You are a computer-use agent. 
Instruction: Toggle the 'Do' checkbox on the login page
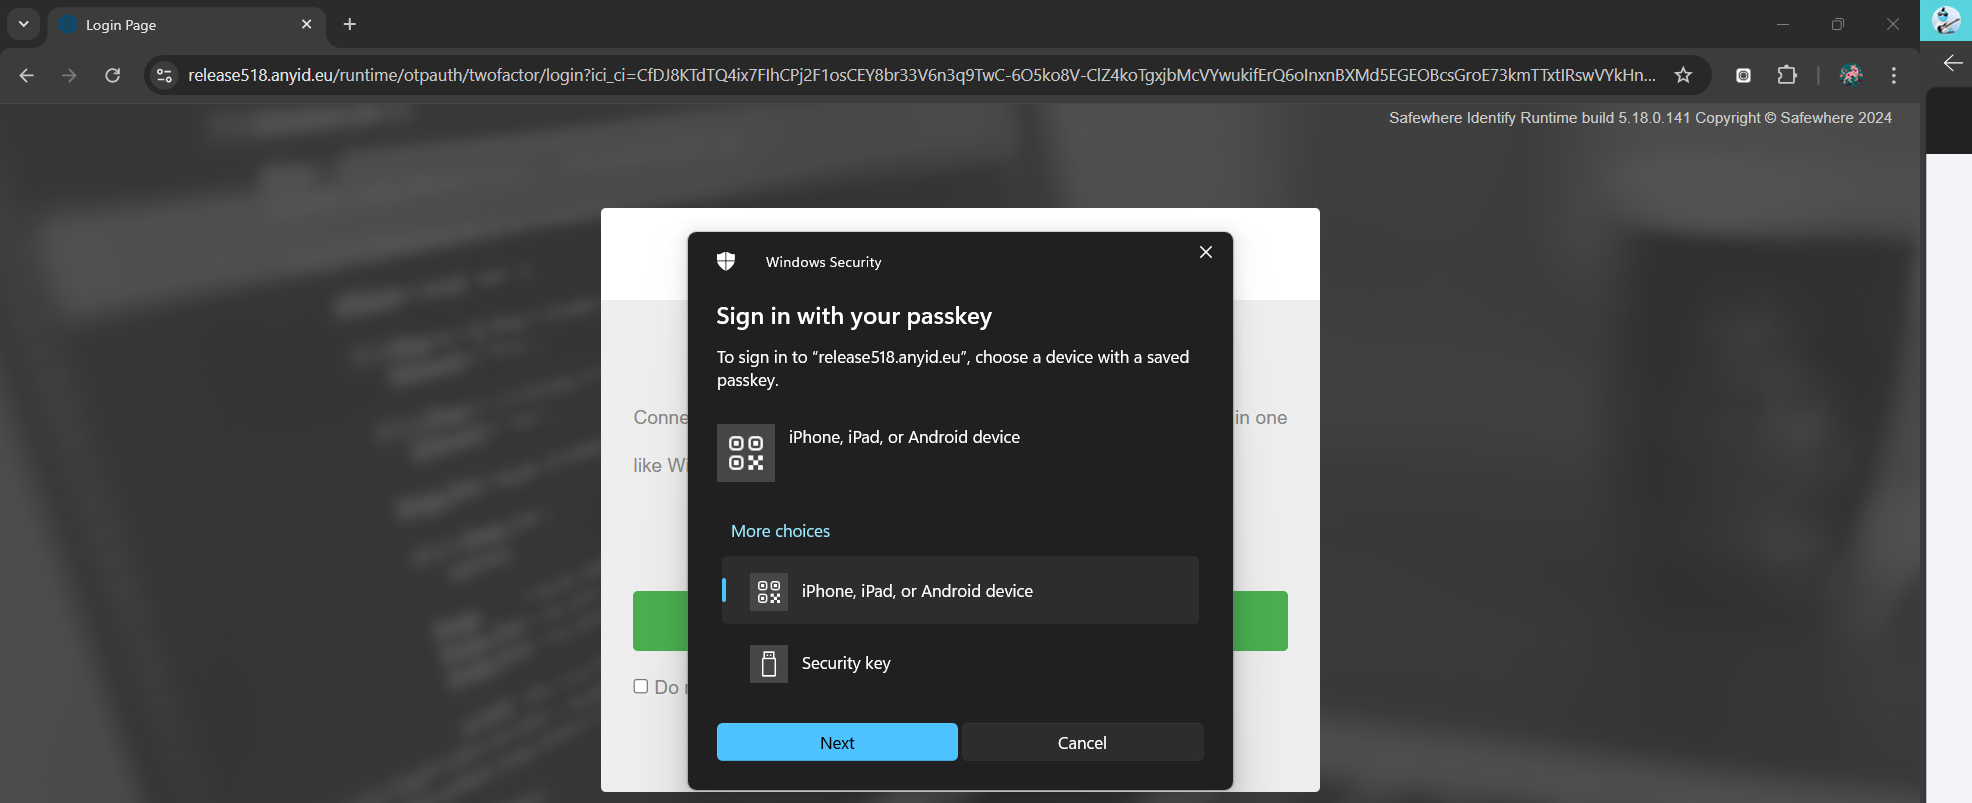point(641,686)
